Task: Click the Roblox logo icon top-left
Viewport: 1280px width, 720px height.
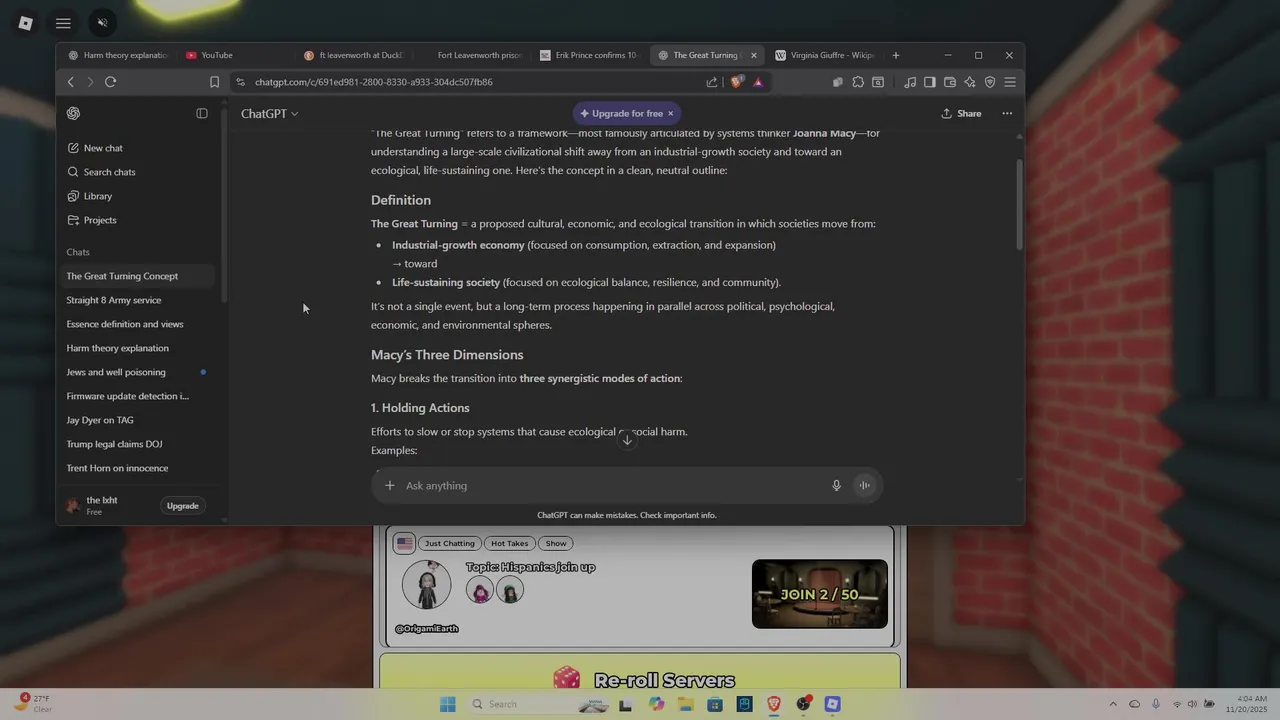Action: click(x=26, y=23)
